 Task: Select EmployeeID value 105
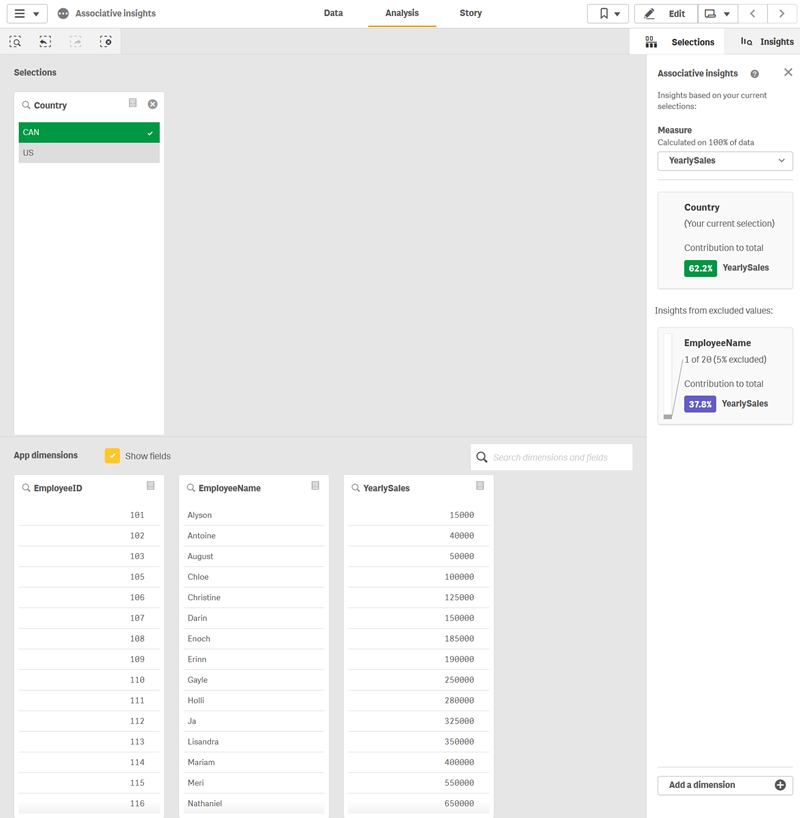[89, 577]
